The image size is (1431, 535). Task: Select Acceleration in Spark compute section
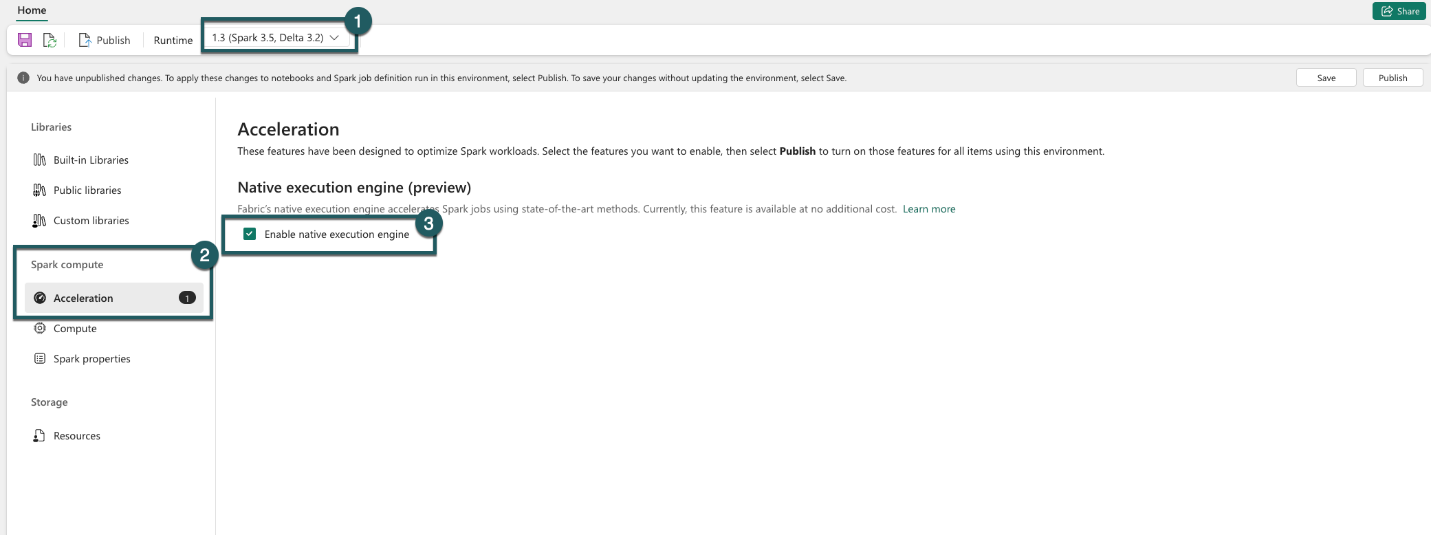click(x=114, y=298)
